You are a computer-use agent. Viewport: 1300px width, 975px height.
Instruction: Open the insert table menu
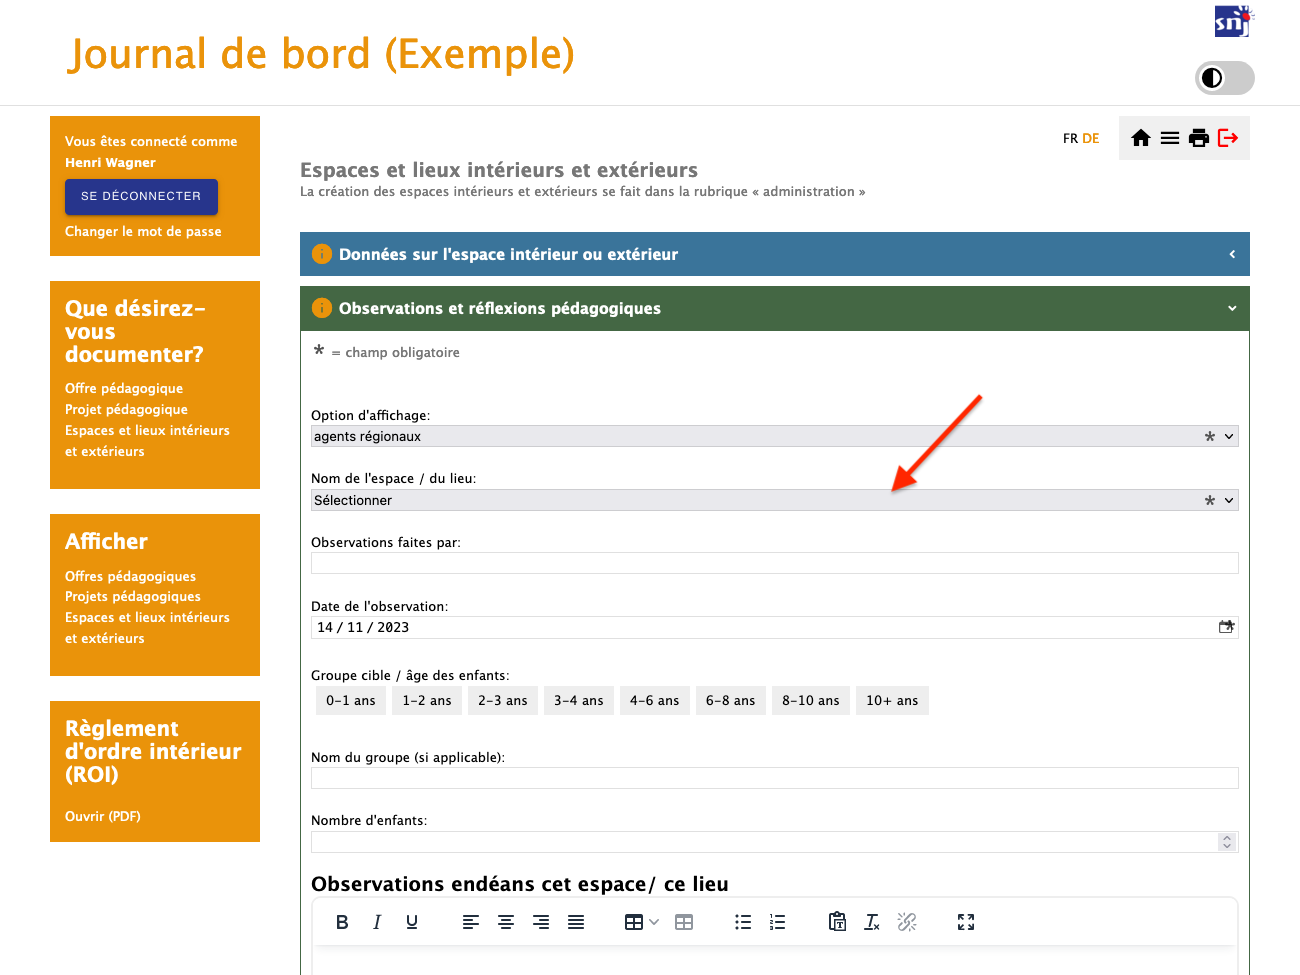click(x=641, y=922)
